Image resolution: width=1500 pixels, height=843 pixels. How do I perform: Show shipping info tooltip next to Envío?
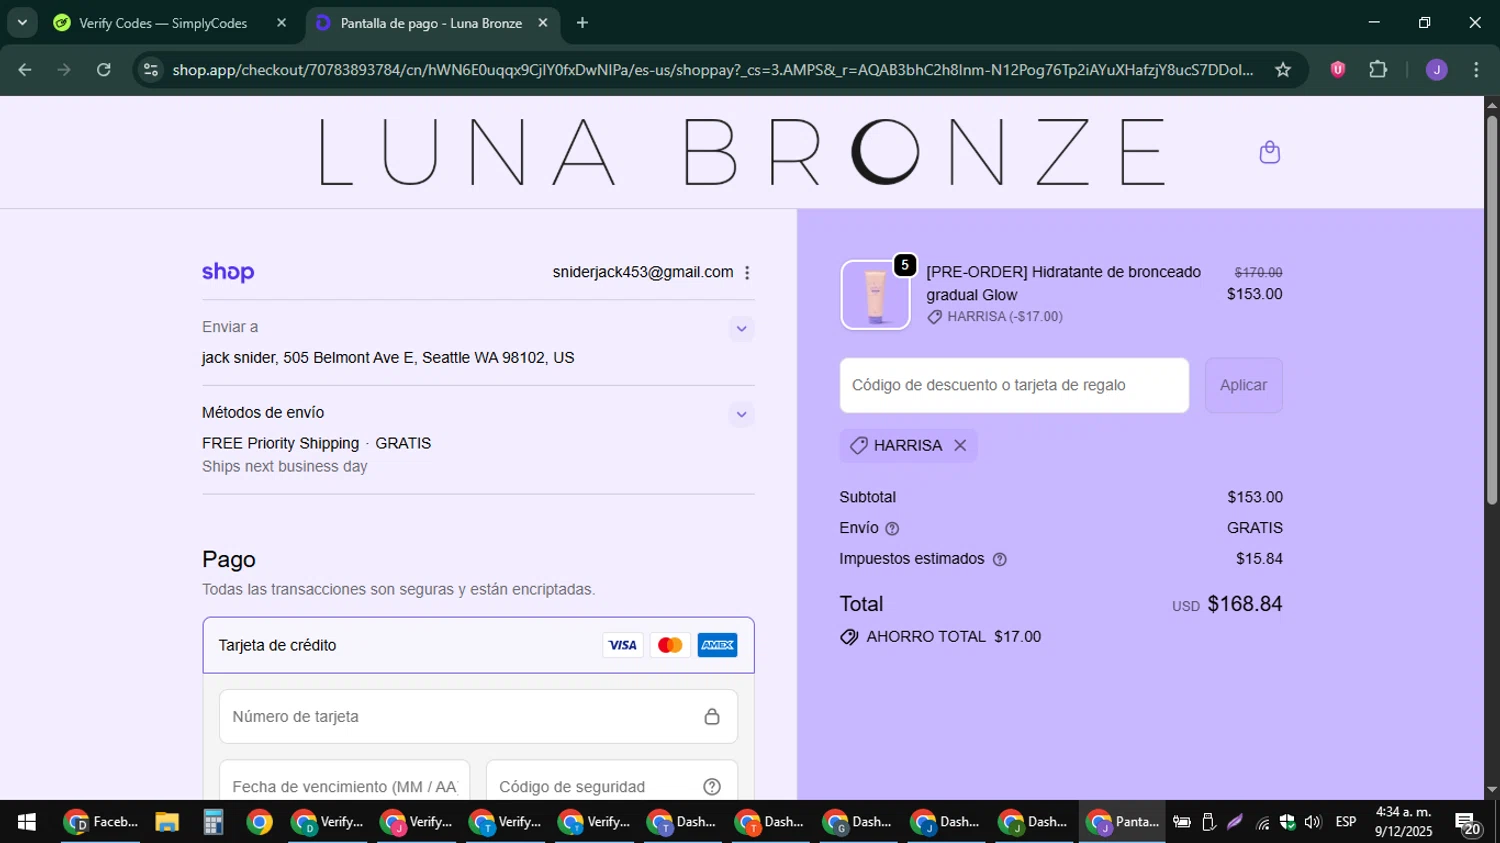[892, 529]
